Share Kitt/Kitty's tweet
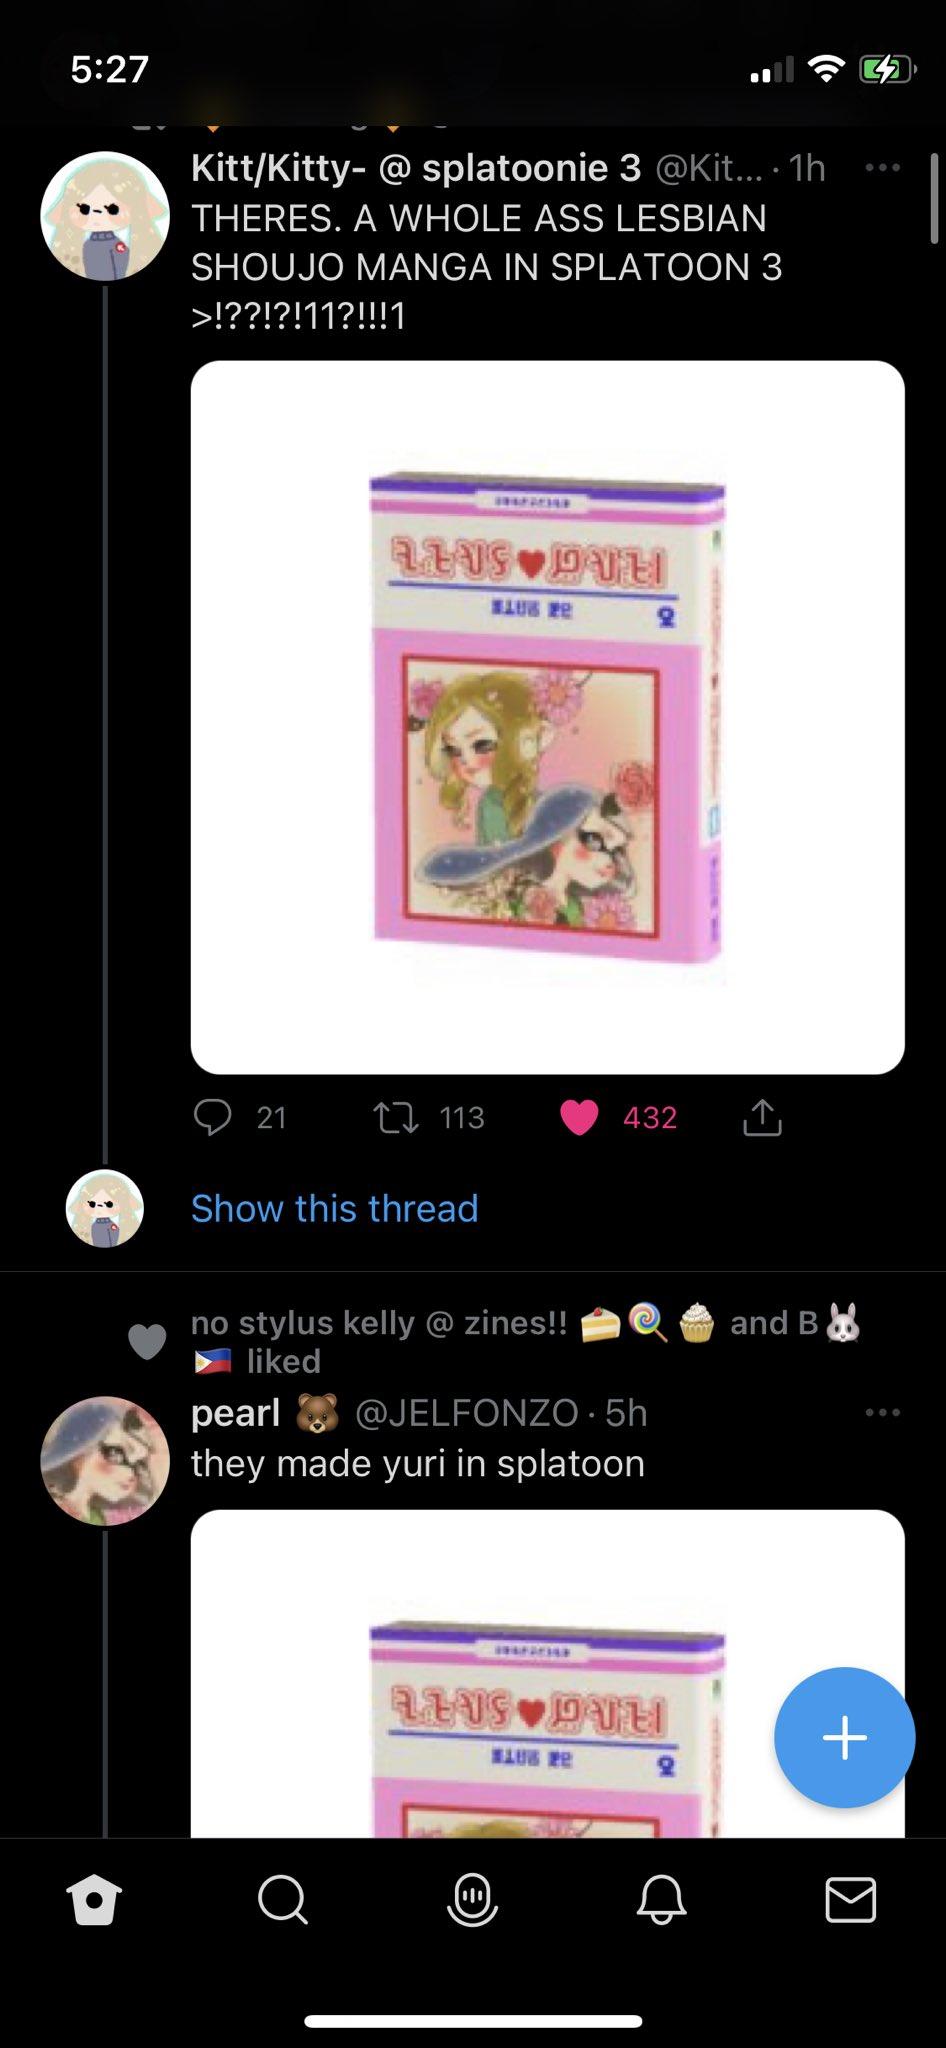 click(762, 1117)
